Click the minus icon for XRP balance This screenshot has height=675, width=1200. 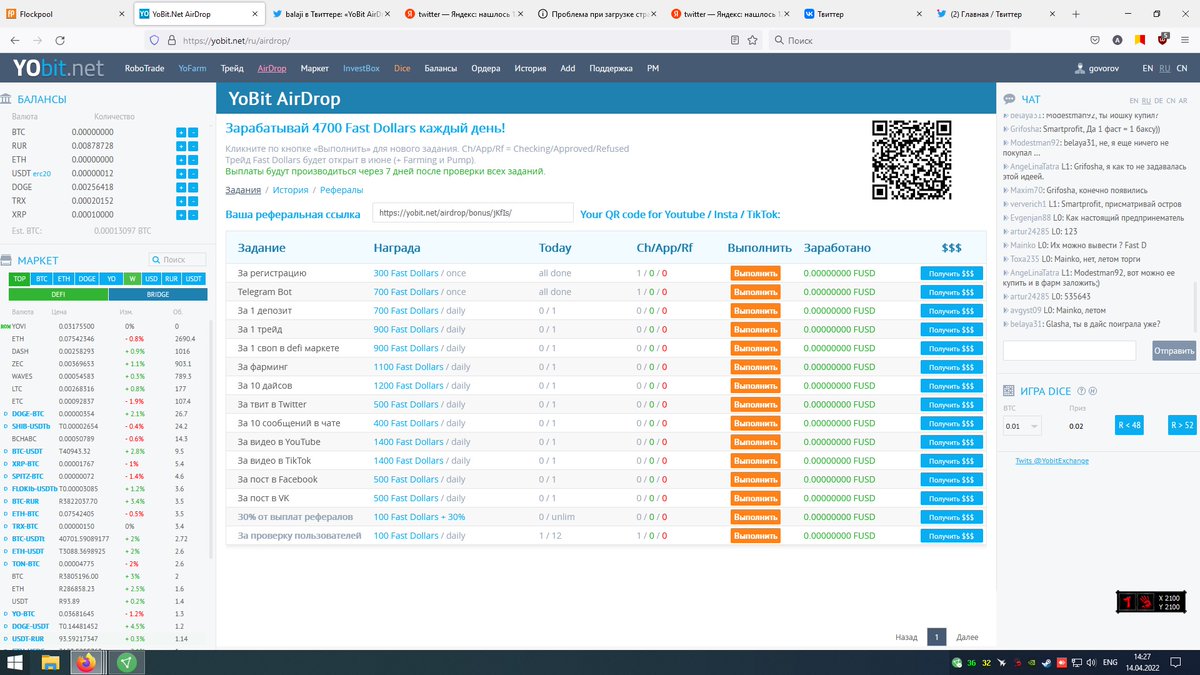(x=193, y=215)
